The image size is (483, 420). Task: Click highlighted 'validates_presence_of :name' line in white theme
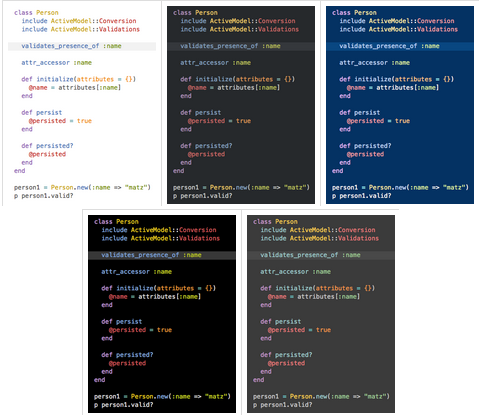82,46
